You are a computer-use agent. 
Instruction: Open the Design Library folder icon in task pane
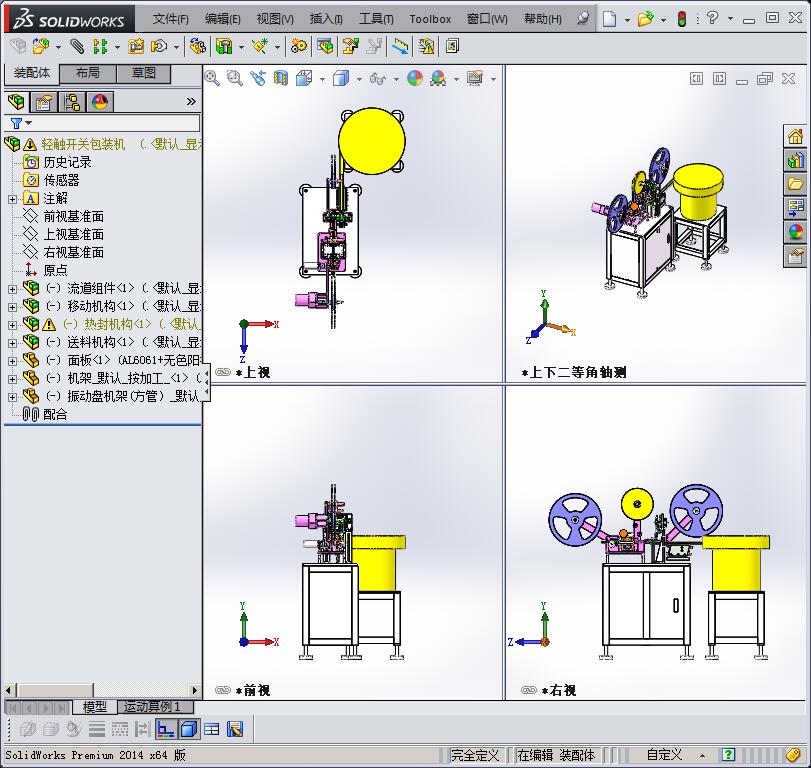795,184
